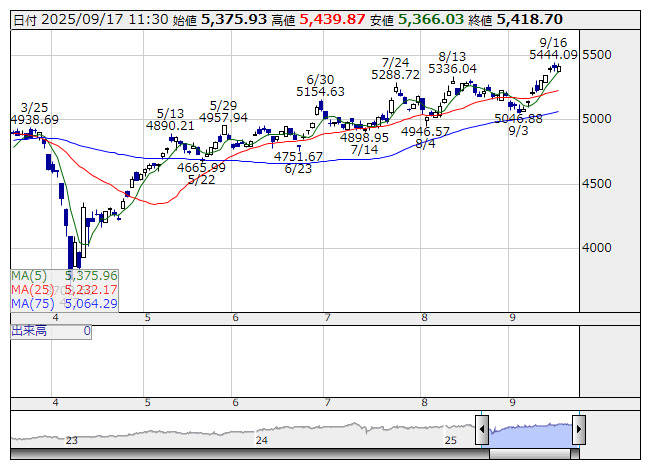The image size is (653, 470).
Task: Click the 4500 price axis label
Action: pyautogui.click(x=597, y=184)
